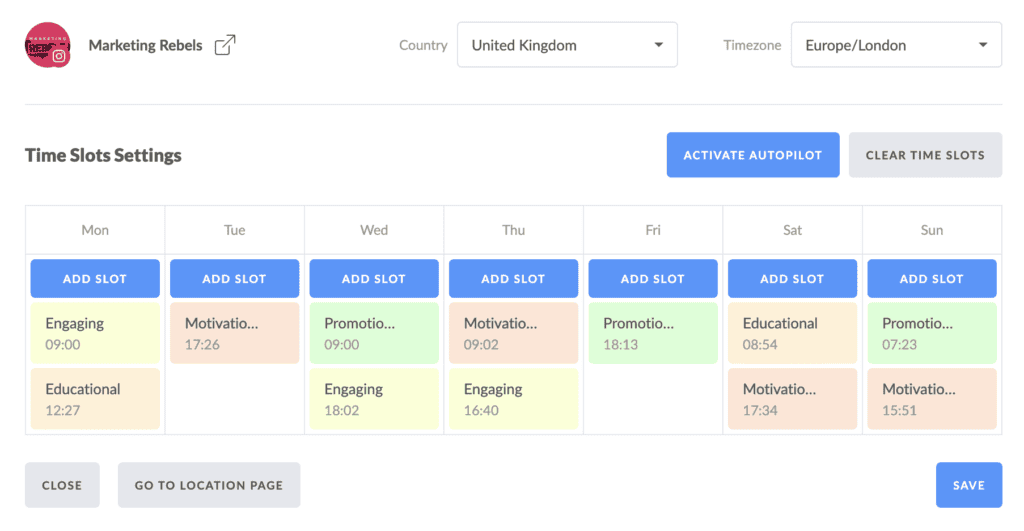The height and width of the screenshot is (531, 1024).
Task: Open Wednesday Engaging 18:02 slot
Action: click(x=374, y=399)
